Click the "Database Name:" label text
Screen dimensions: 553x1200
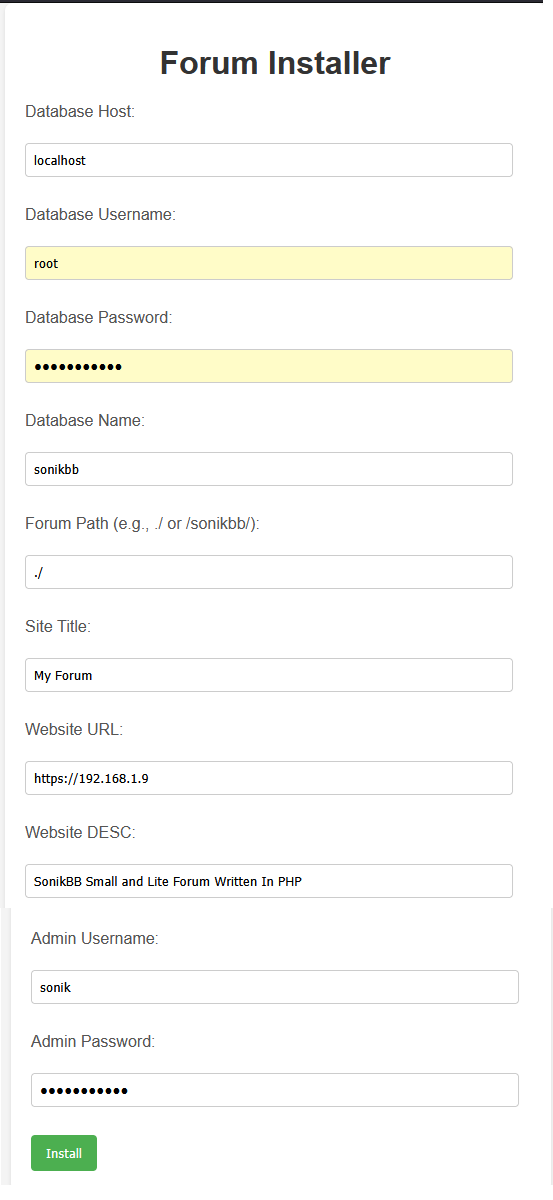point(85,421)
